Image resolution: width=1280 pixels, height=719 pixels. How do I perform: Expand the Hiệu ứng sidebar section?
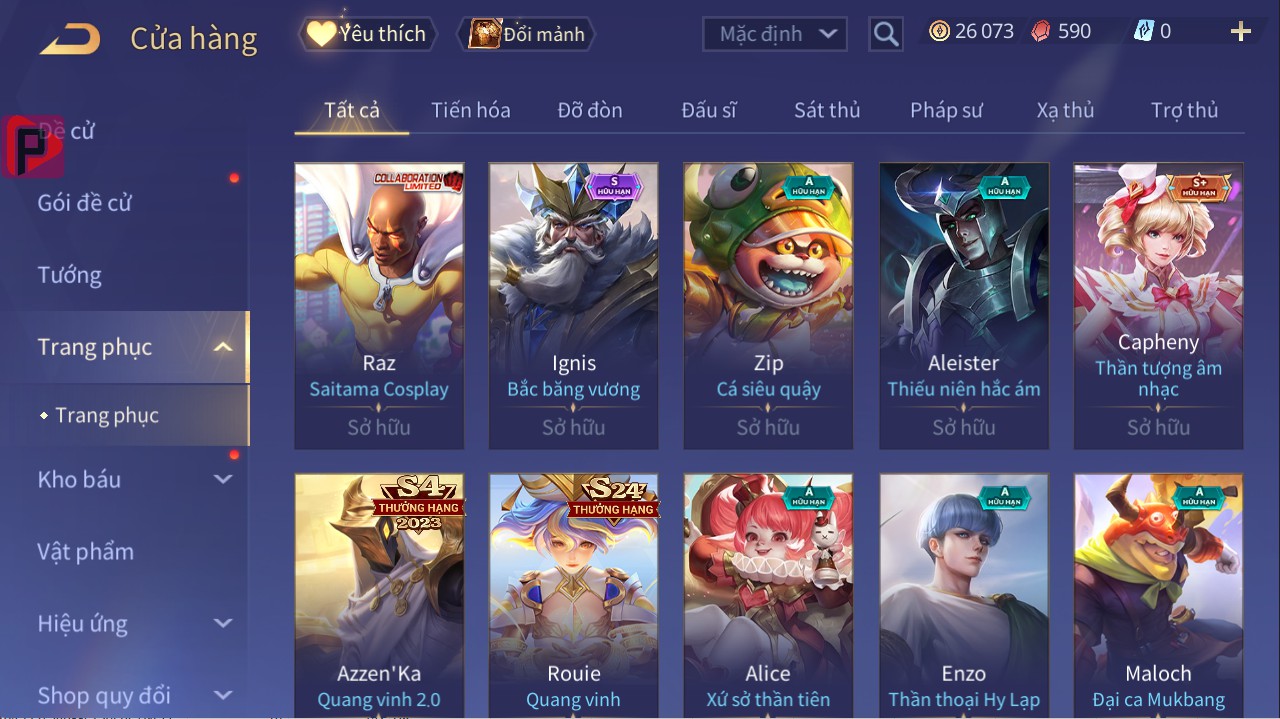coord(223,623)
